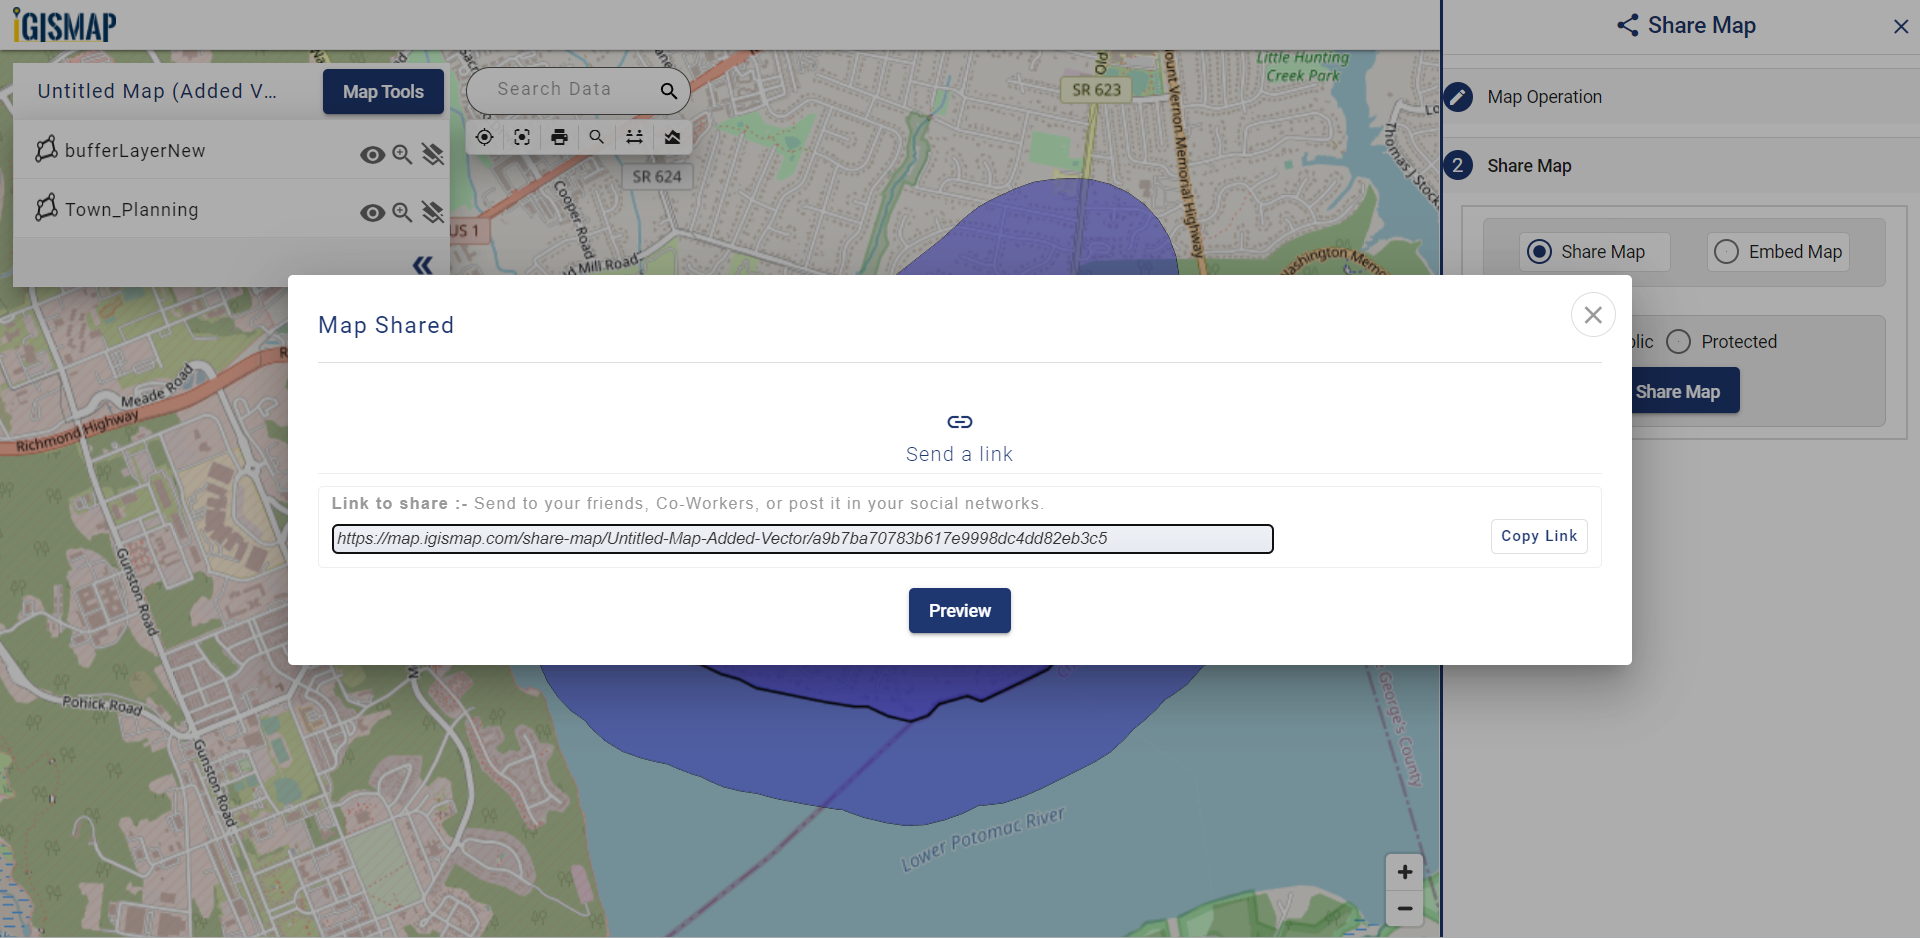Select the Embed Map radio button
The height and width of the screenshot is (938, 1920).
[x=1726, y=252]
